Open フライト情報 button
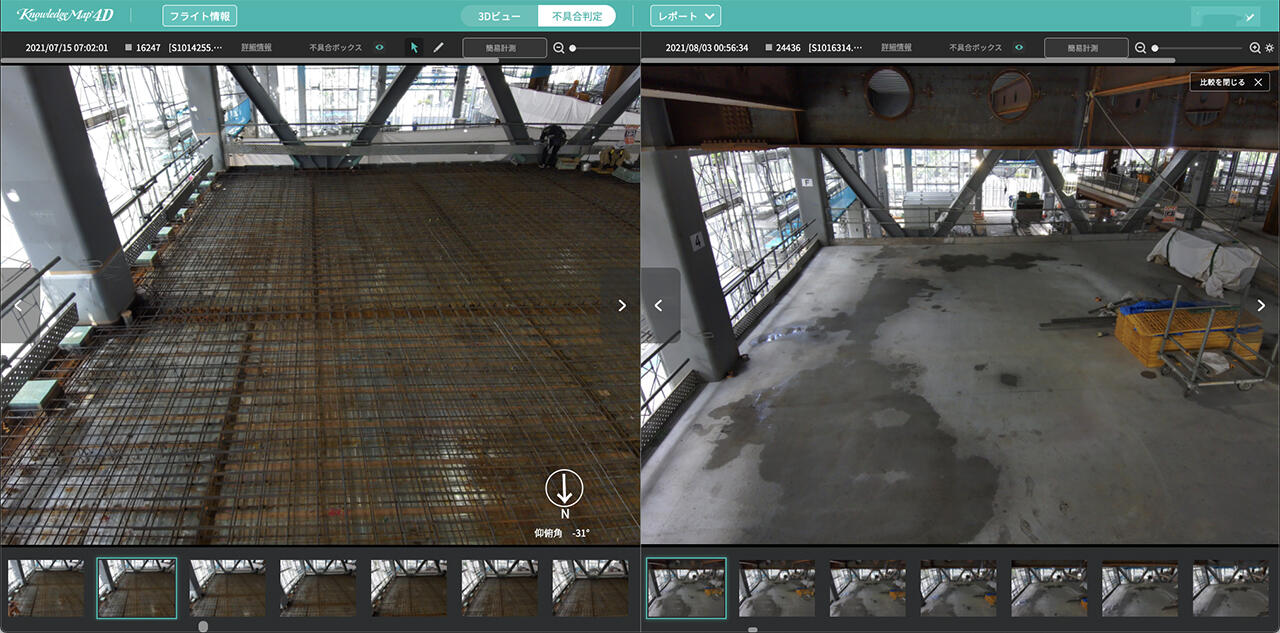 pos(200,16)
